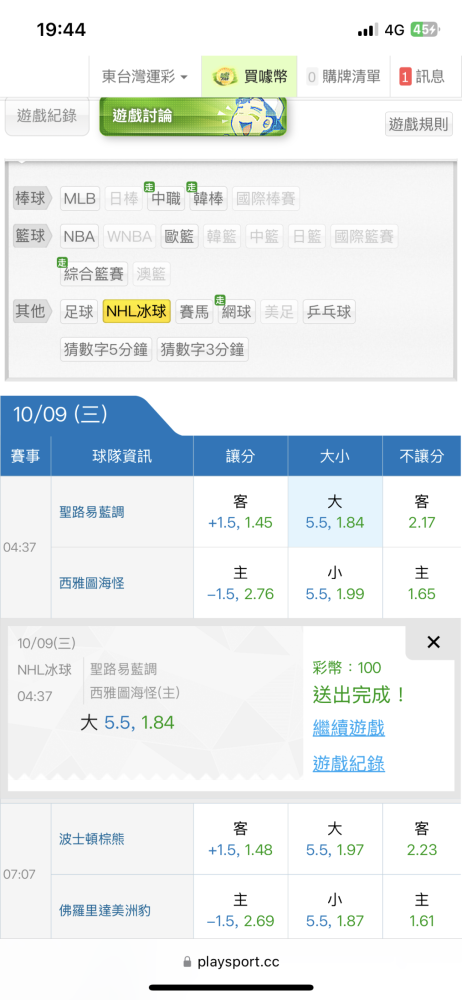This screenshot has width=462, height=1000.
Task: Close the bet confirmation panel
Action: tap(433, 642)
